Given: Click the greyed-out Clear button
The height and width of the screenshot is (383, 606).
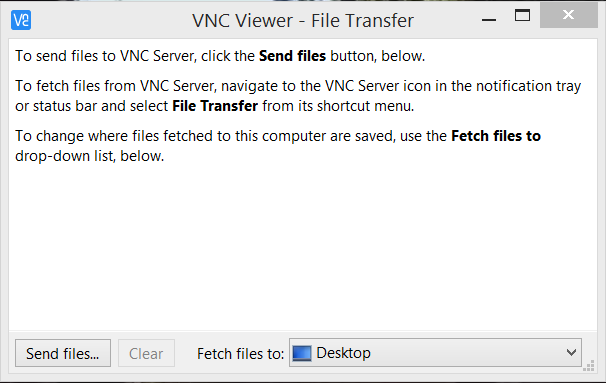Looking at the screenshot, I should tap(146, 353).
